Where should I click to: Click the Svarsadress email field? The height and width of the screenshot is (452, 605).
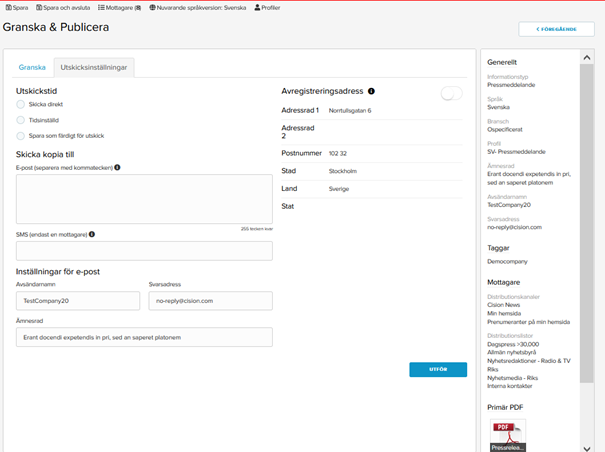pyautogui.click(x=211, y=301)
